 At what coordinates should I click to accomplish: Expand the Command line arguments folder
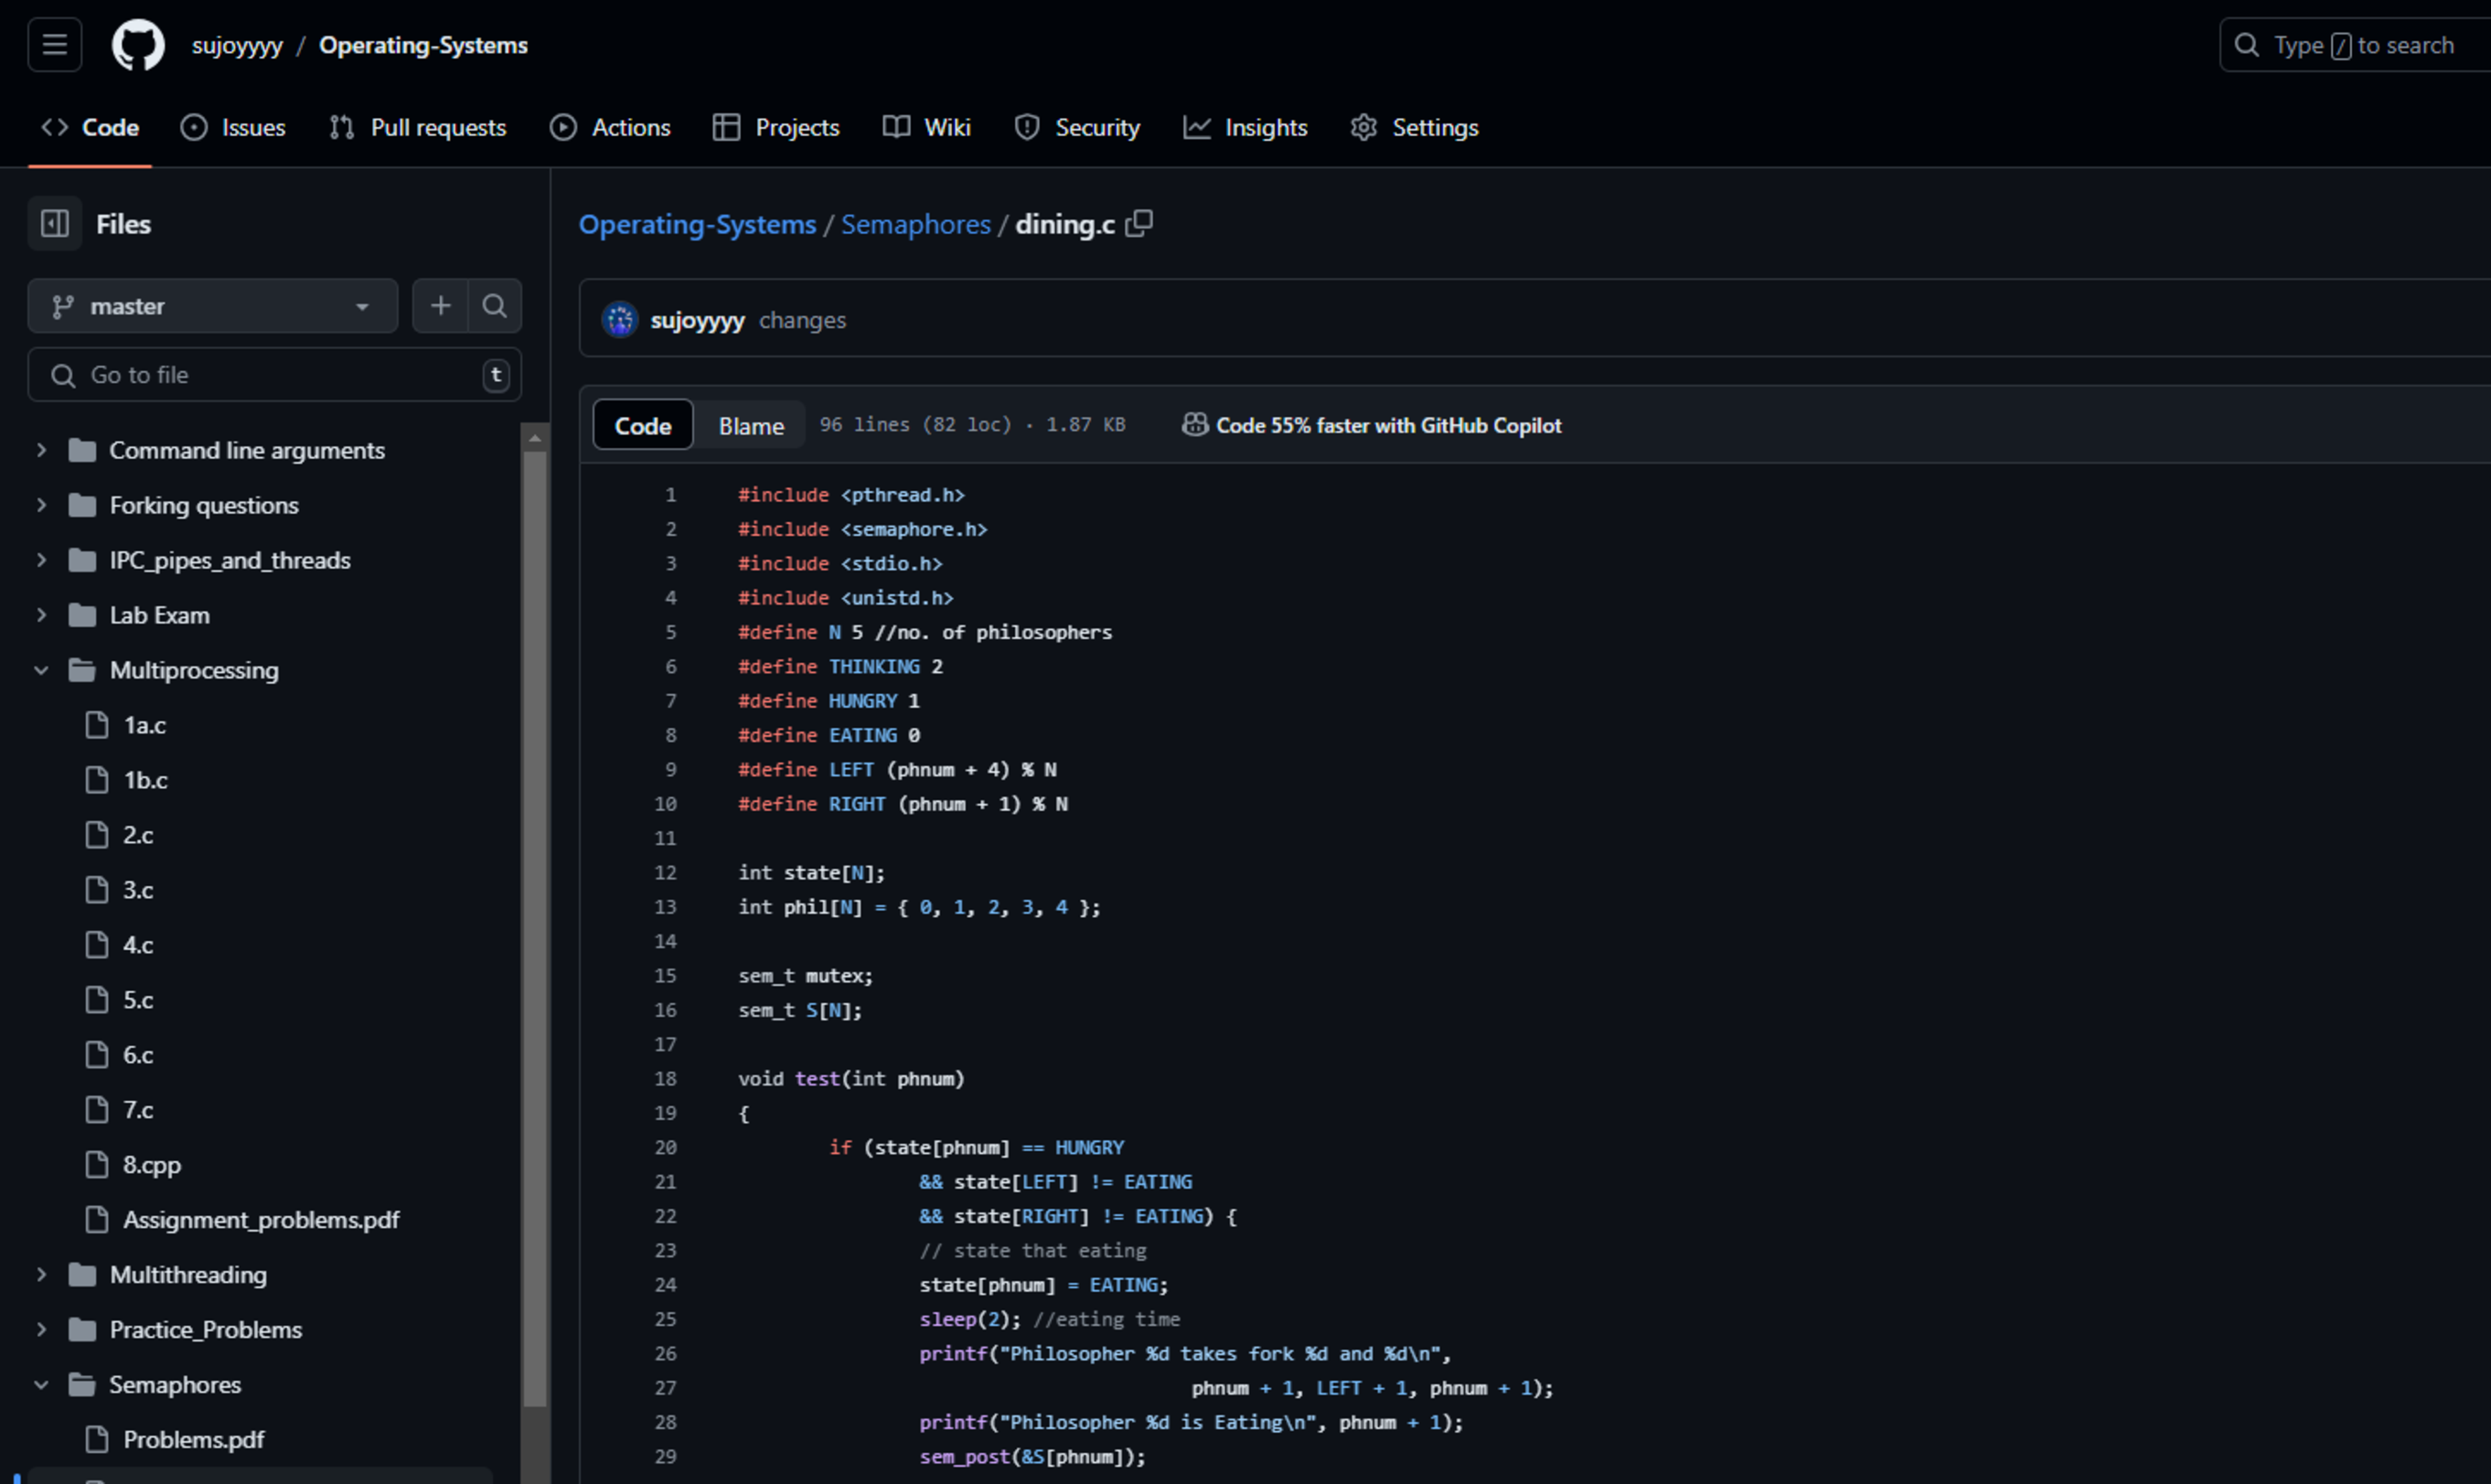41,451
